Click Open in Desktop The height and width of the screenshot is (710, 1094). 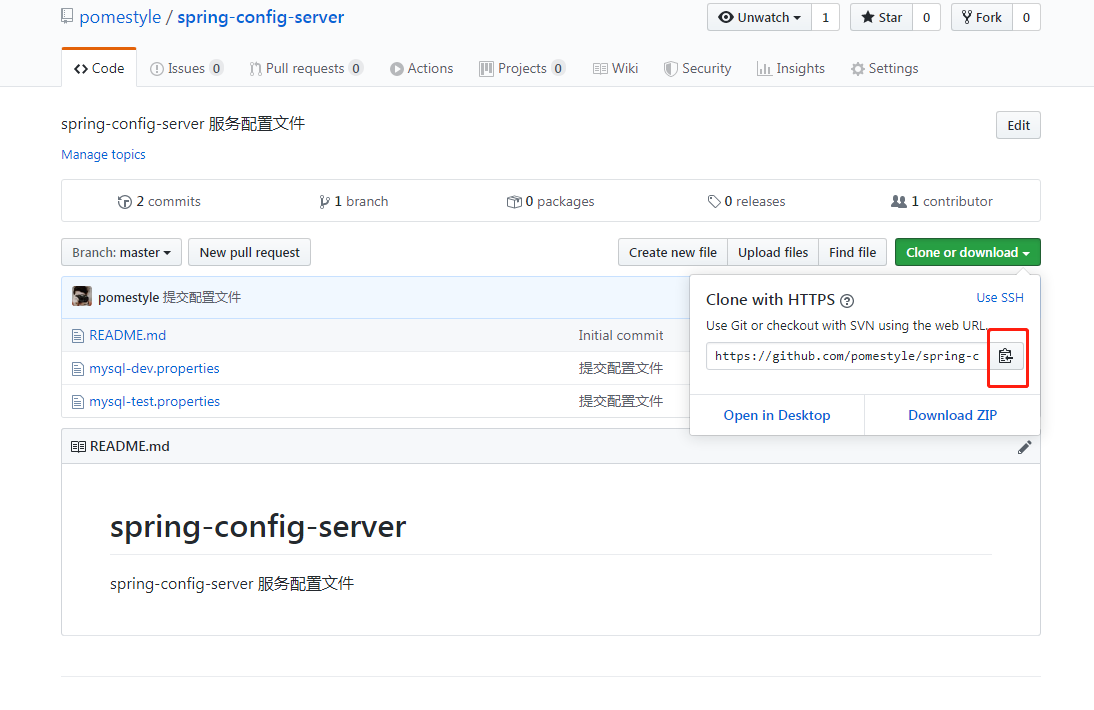777,416
